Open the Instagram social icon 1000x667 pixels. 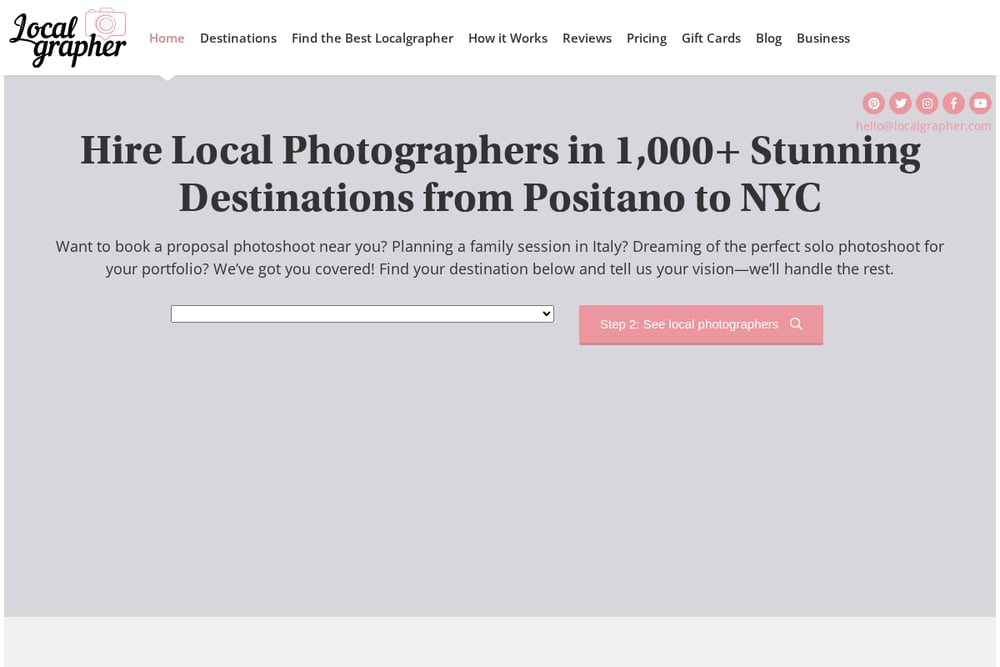927,103
